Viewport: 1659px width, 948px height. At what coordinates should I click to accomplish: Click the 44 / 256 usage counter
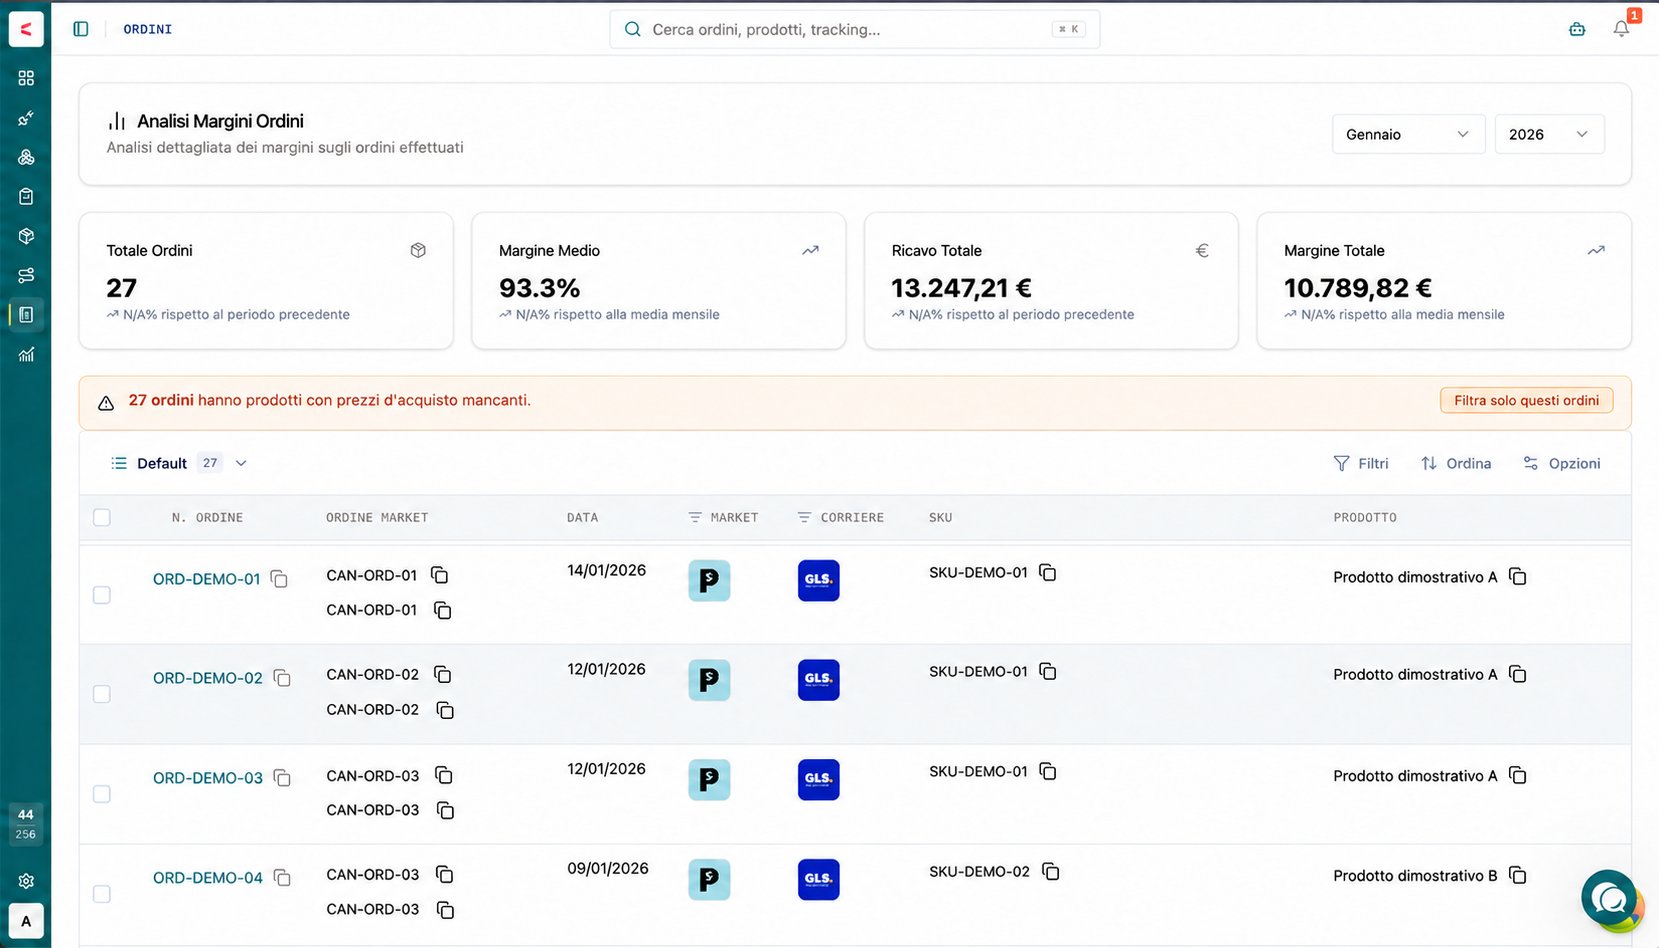(26, 824)
